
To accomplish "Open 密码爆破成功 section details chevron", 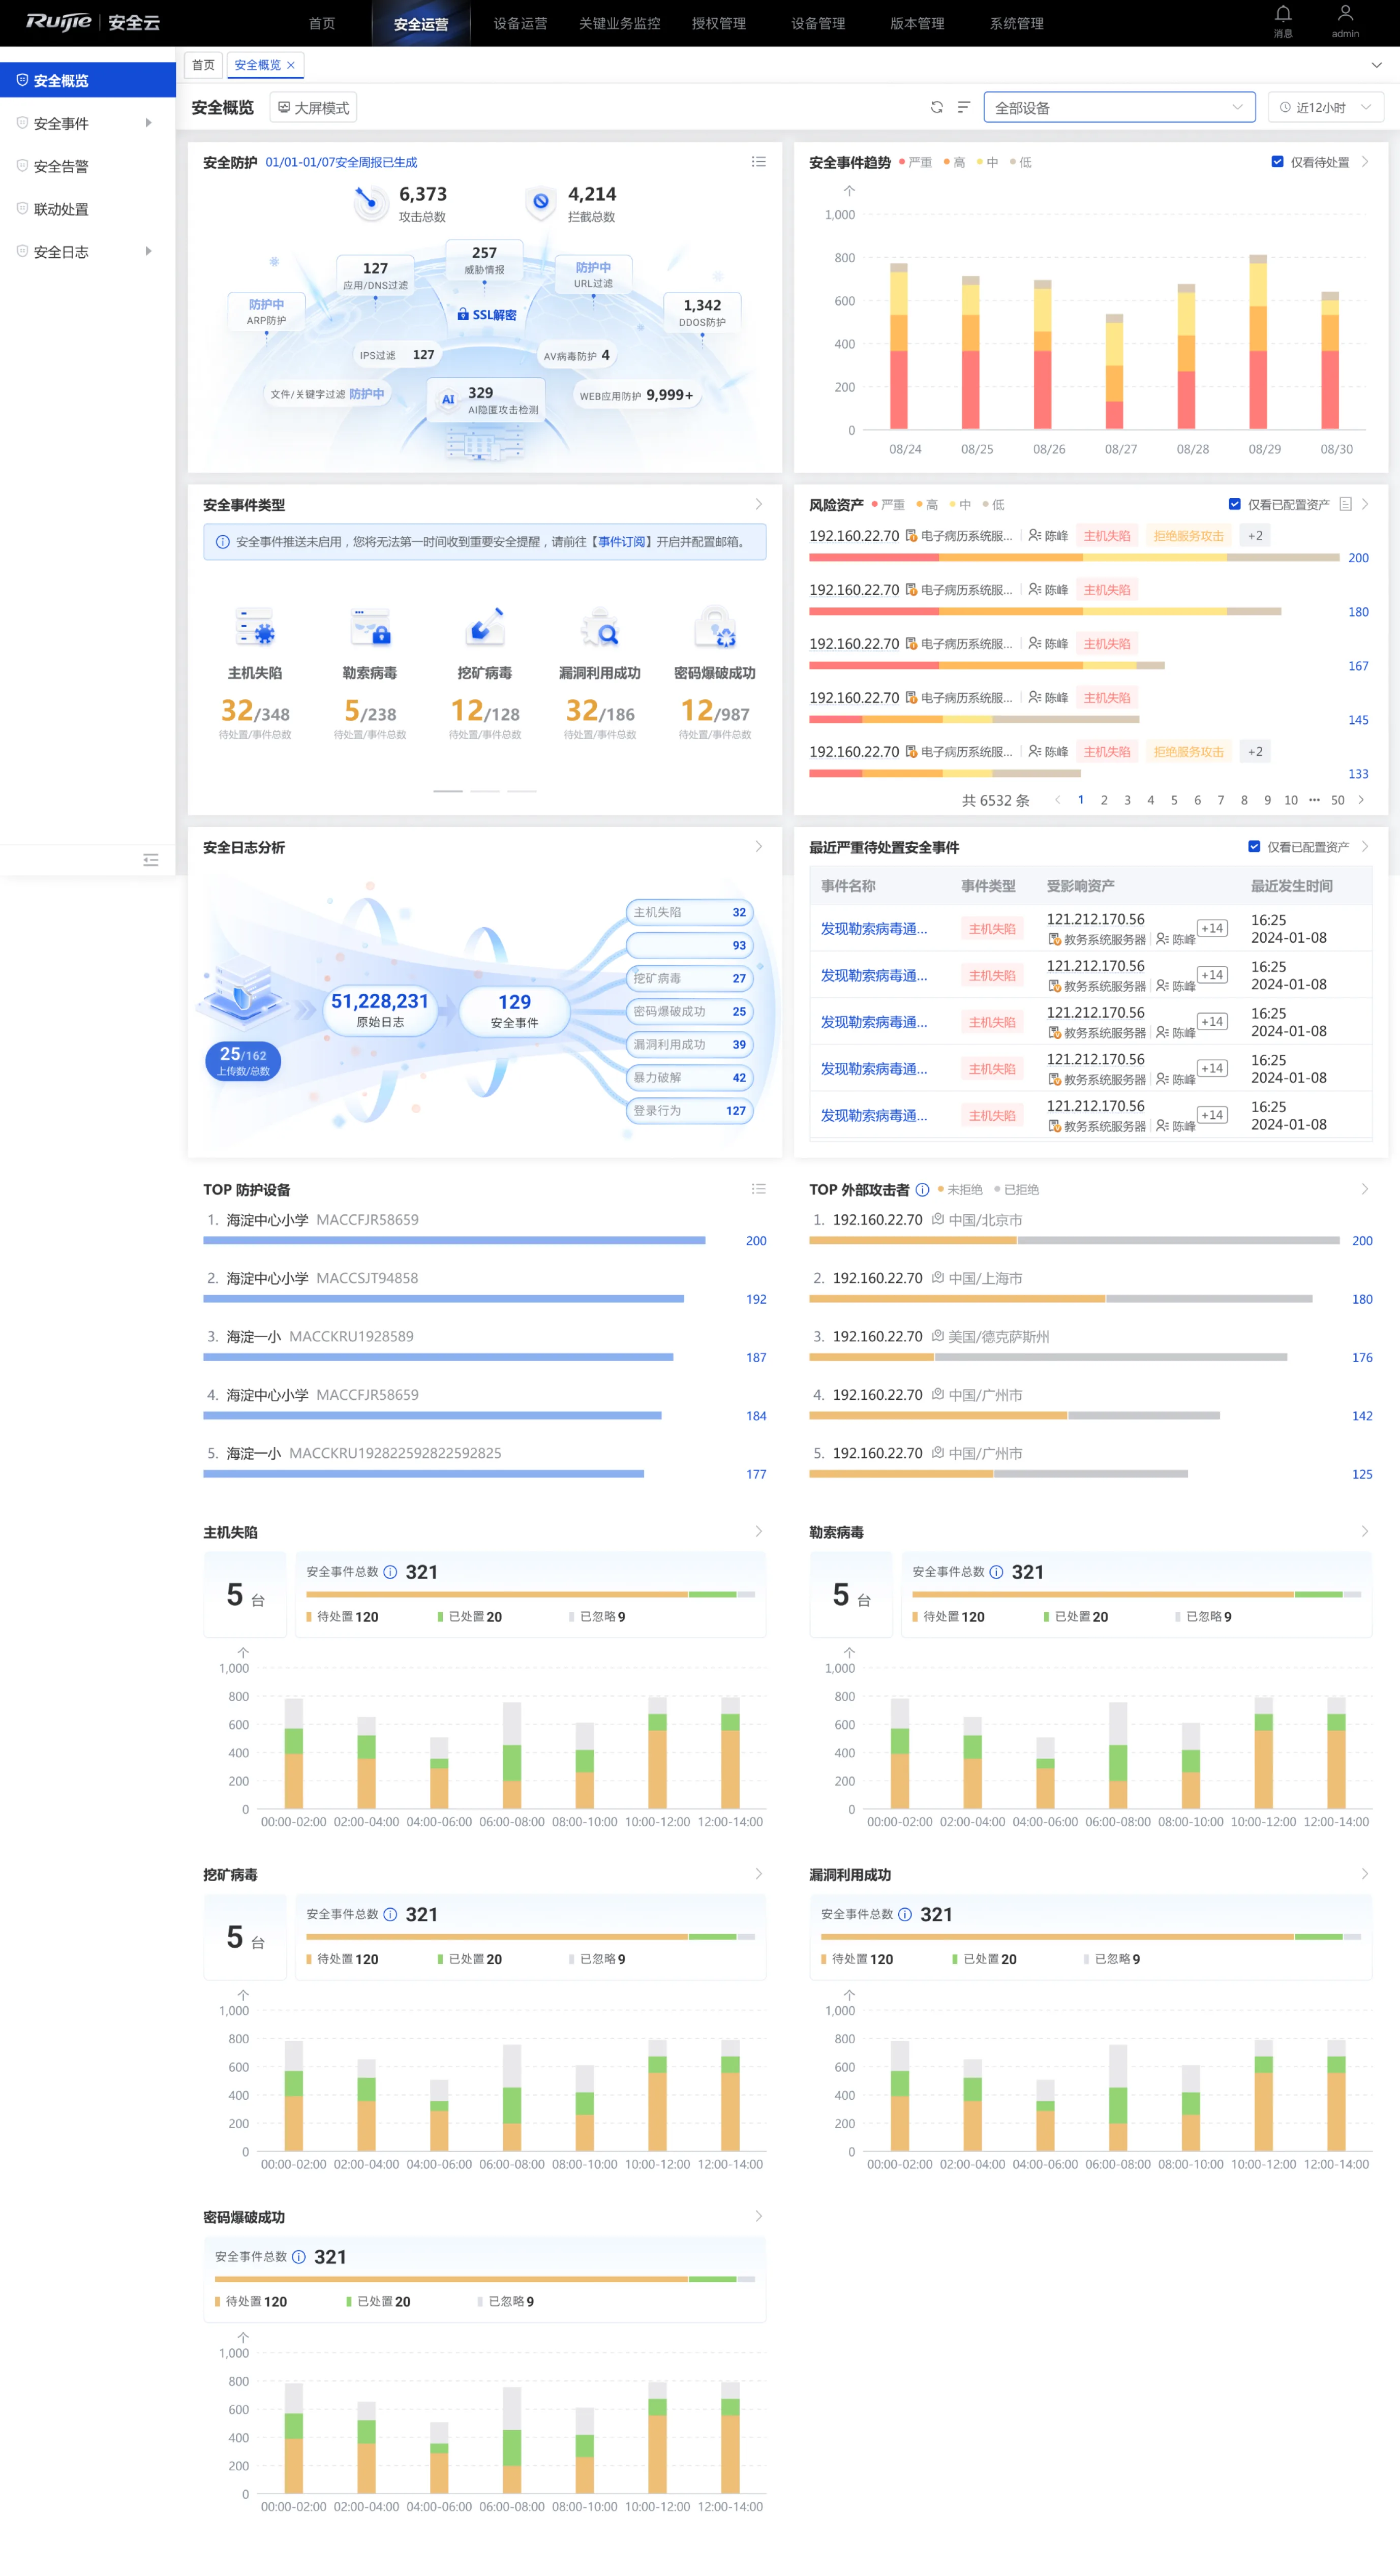I will pos(759,2216).
